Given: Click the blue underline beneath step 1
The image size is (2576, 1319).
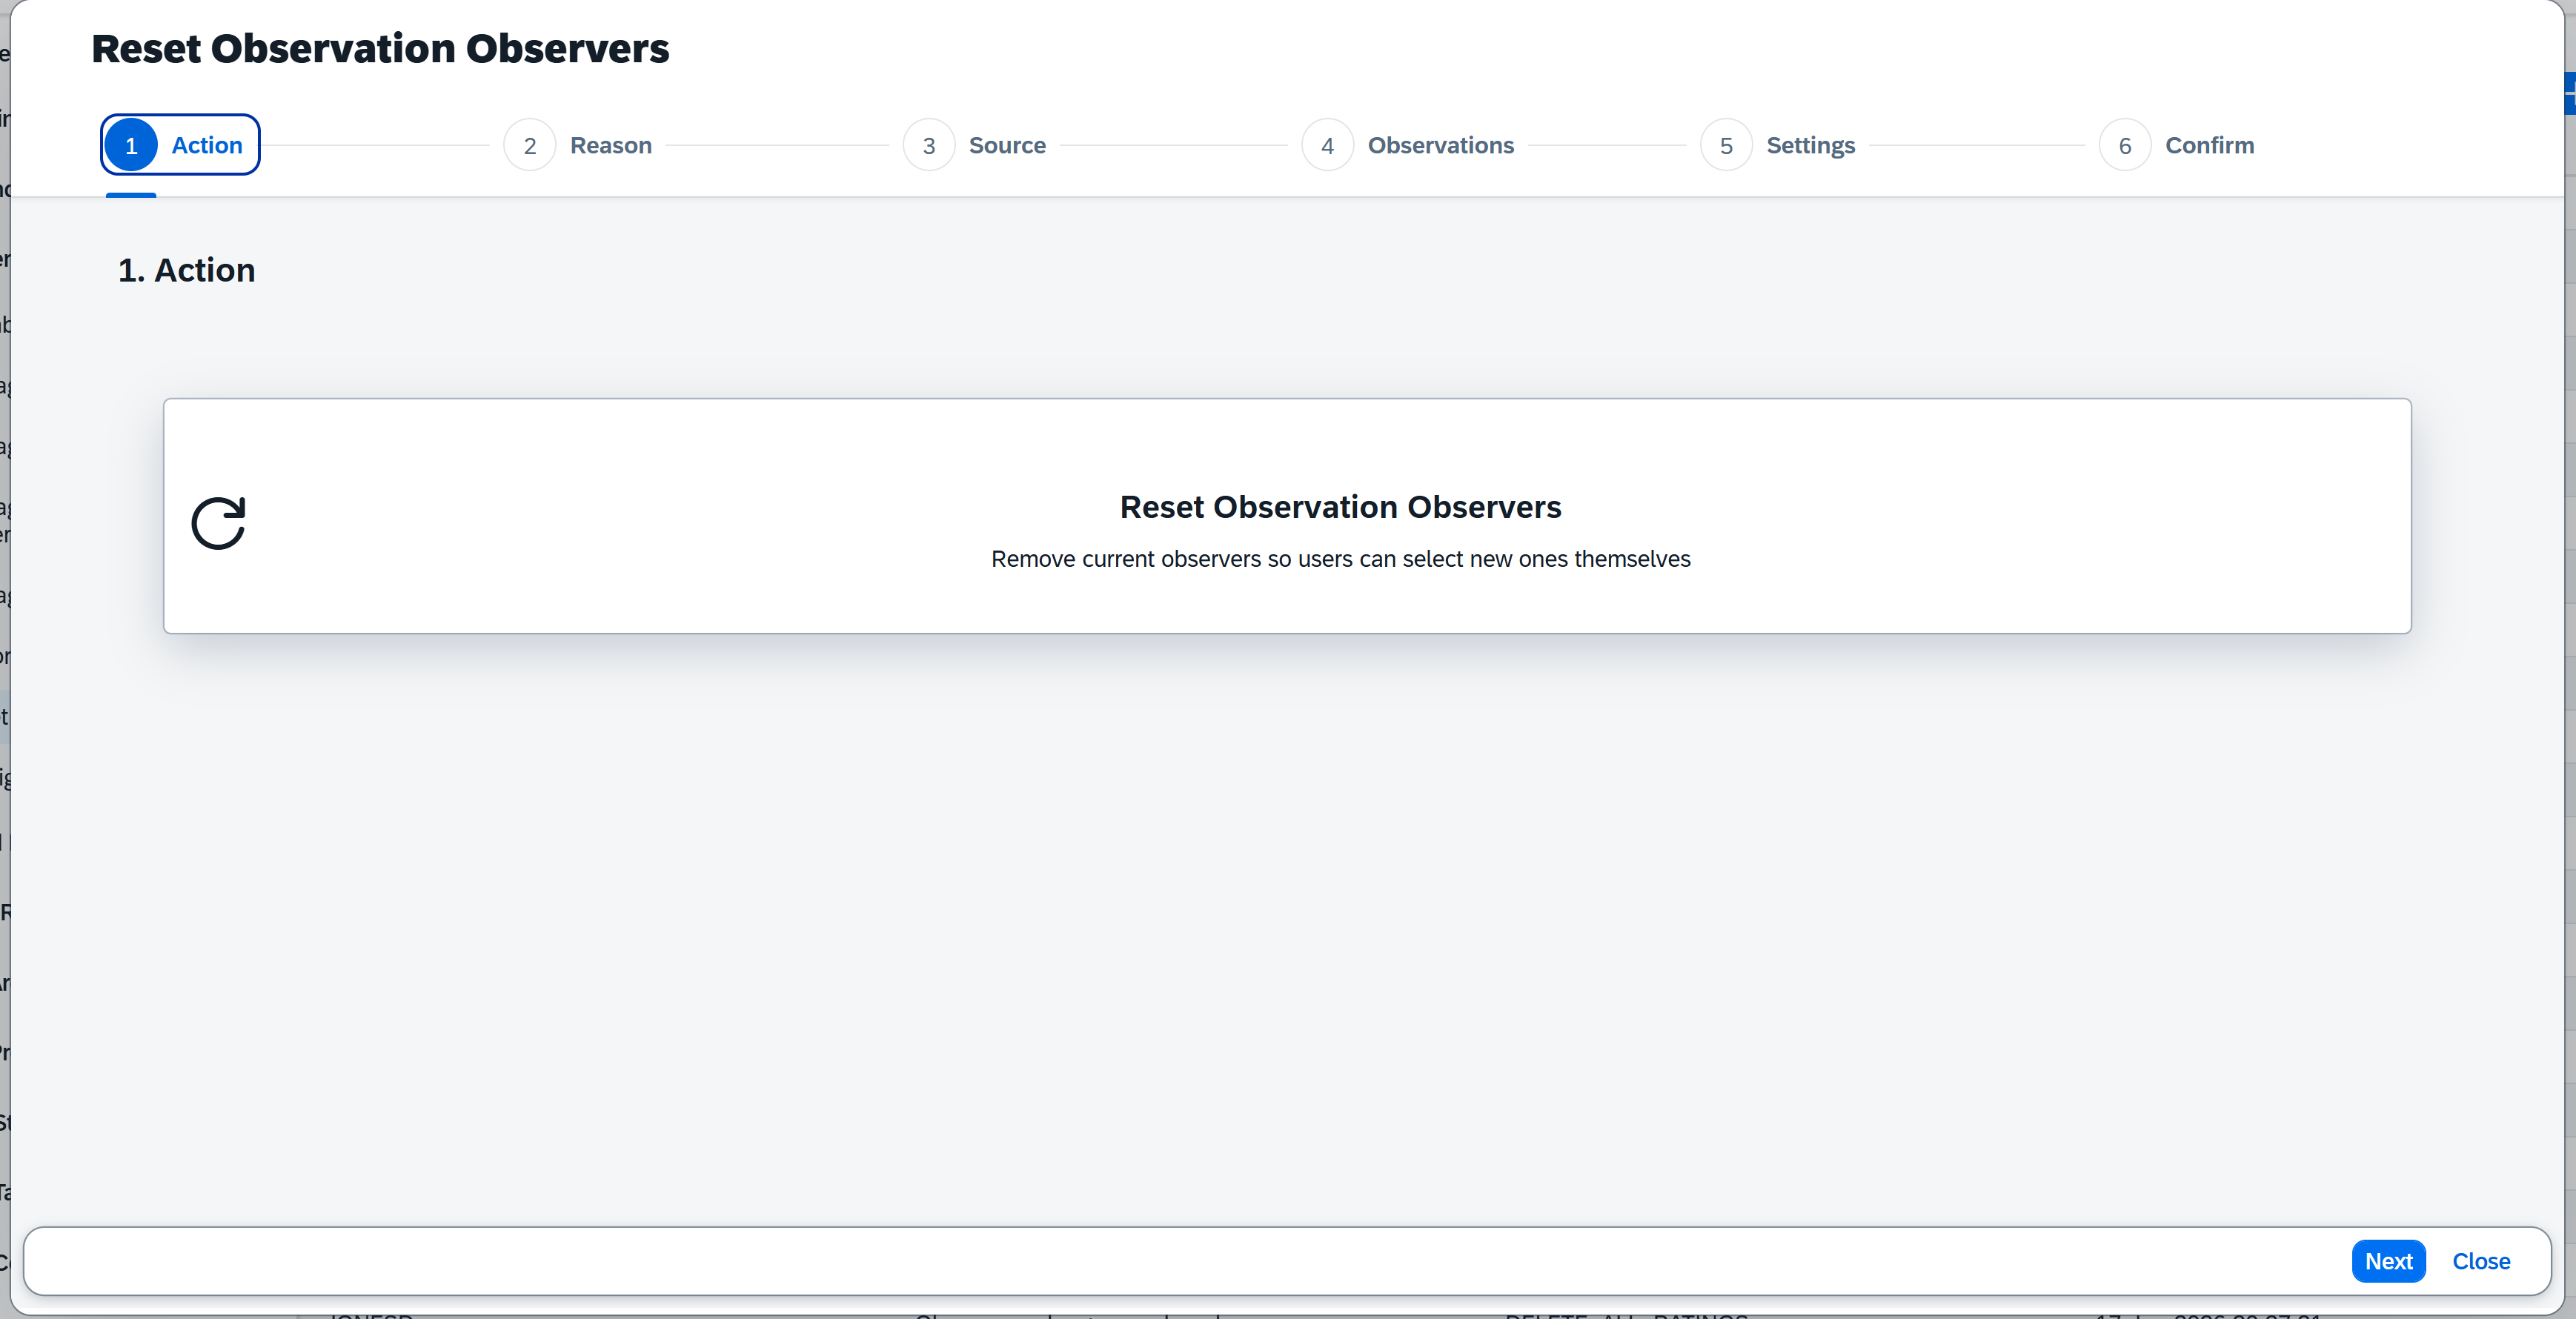Looking at the screenshot, I should coord(131,195).
